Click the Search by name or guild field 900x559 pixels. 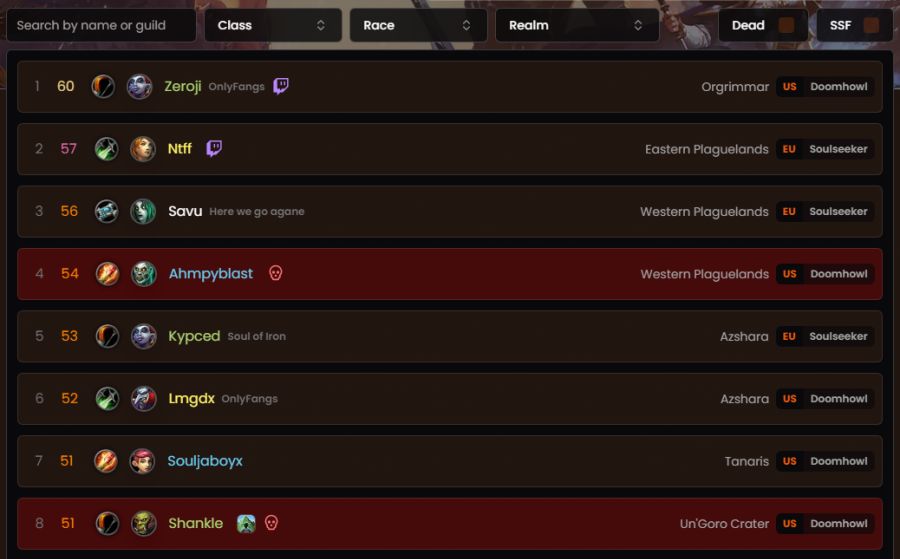(101, 25)
